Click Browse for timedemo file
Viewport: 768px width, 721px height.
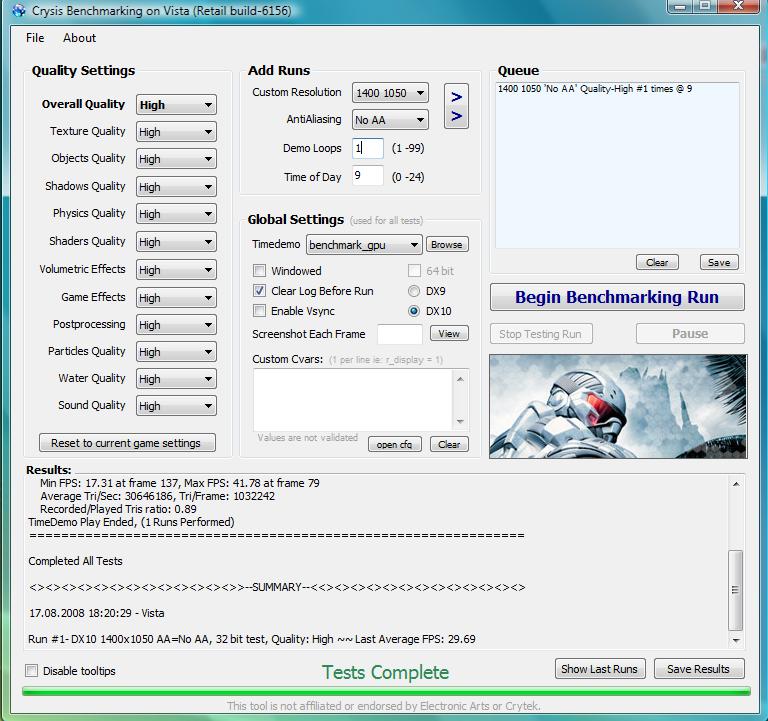click(447, 244)
